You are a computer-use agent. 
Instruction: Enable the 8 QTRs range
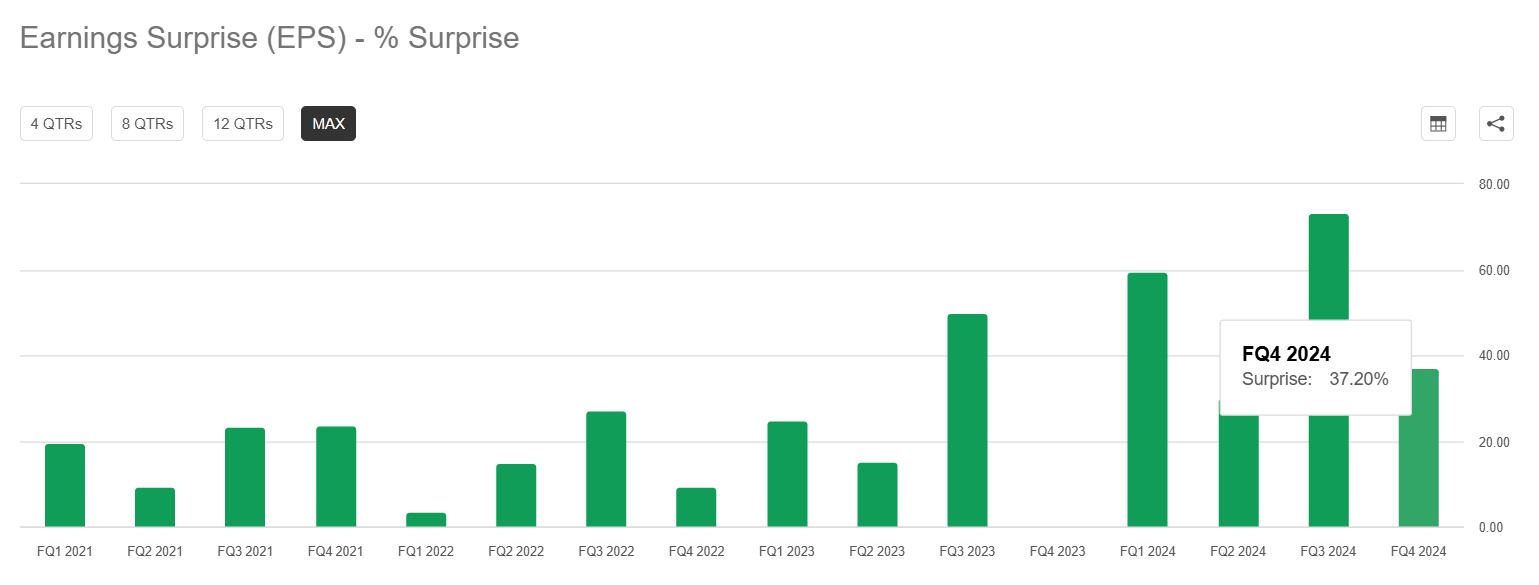coord(147,123)
